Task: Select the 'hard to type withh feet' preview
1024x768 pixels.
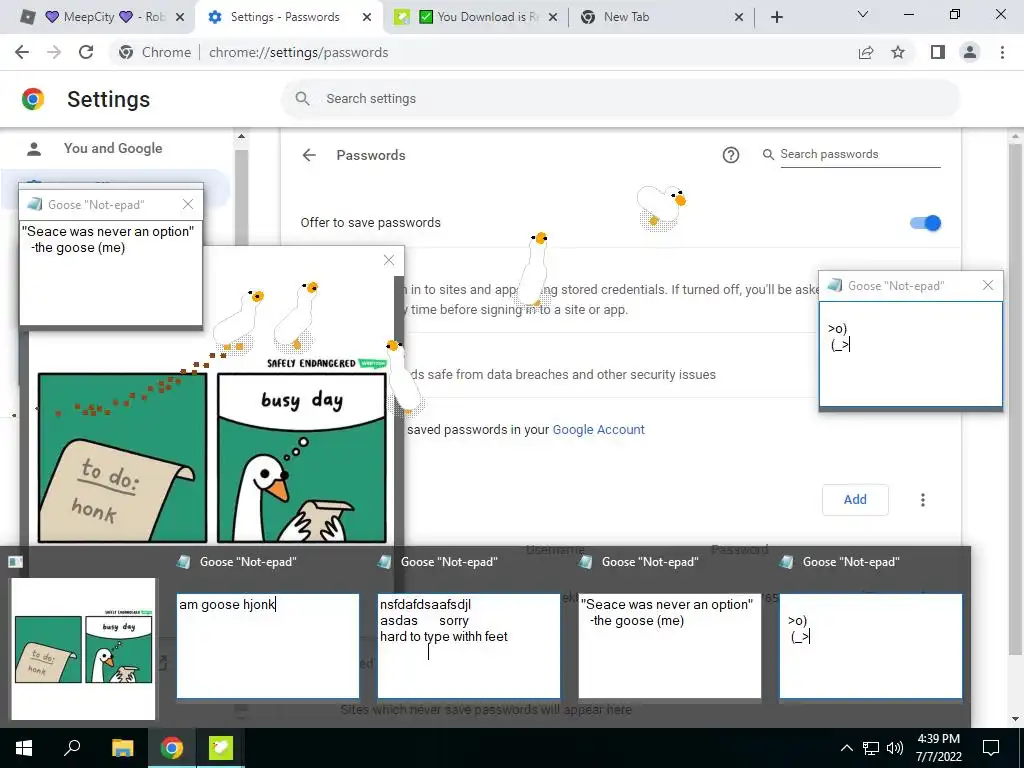Action: point(469,645)
